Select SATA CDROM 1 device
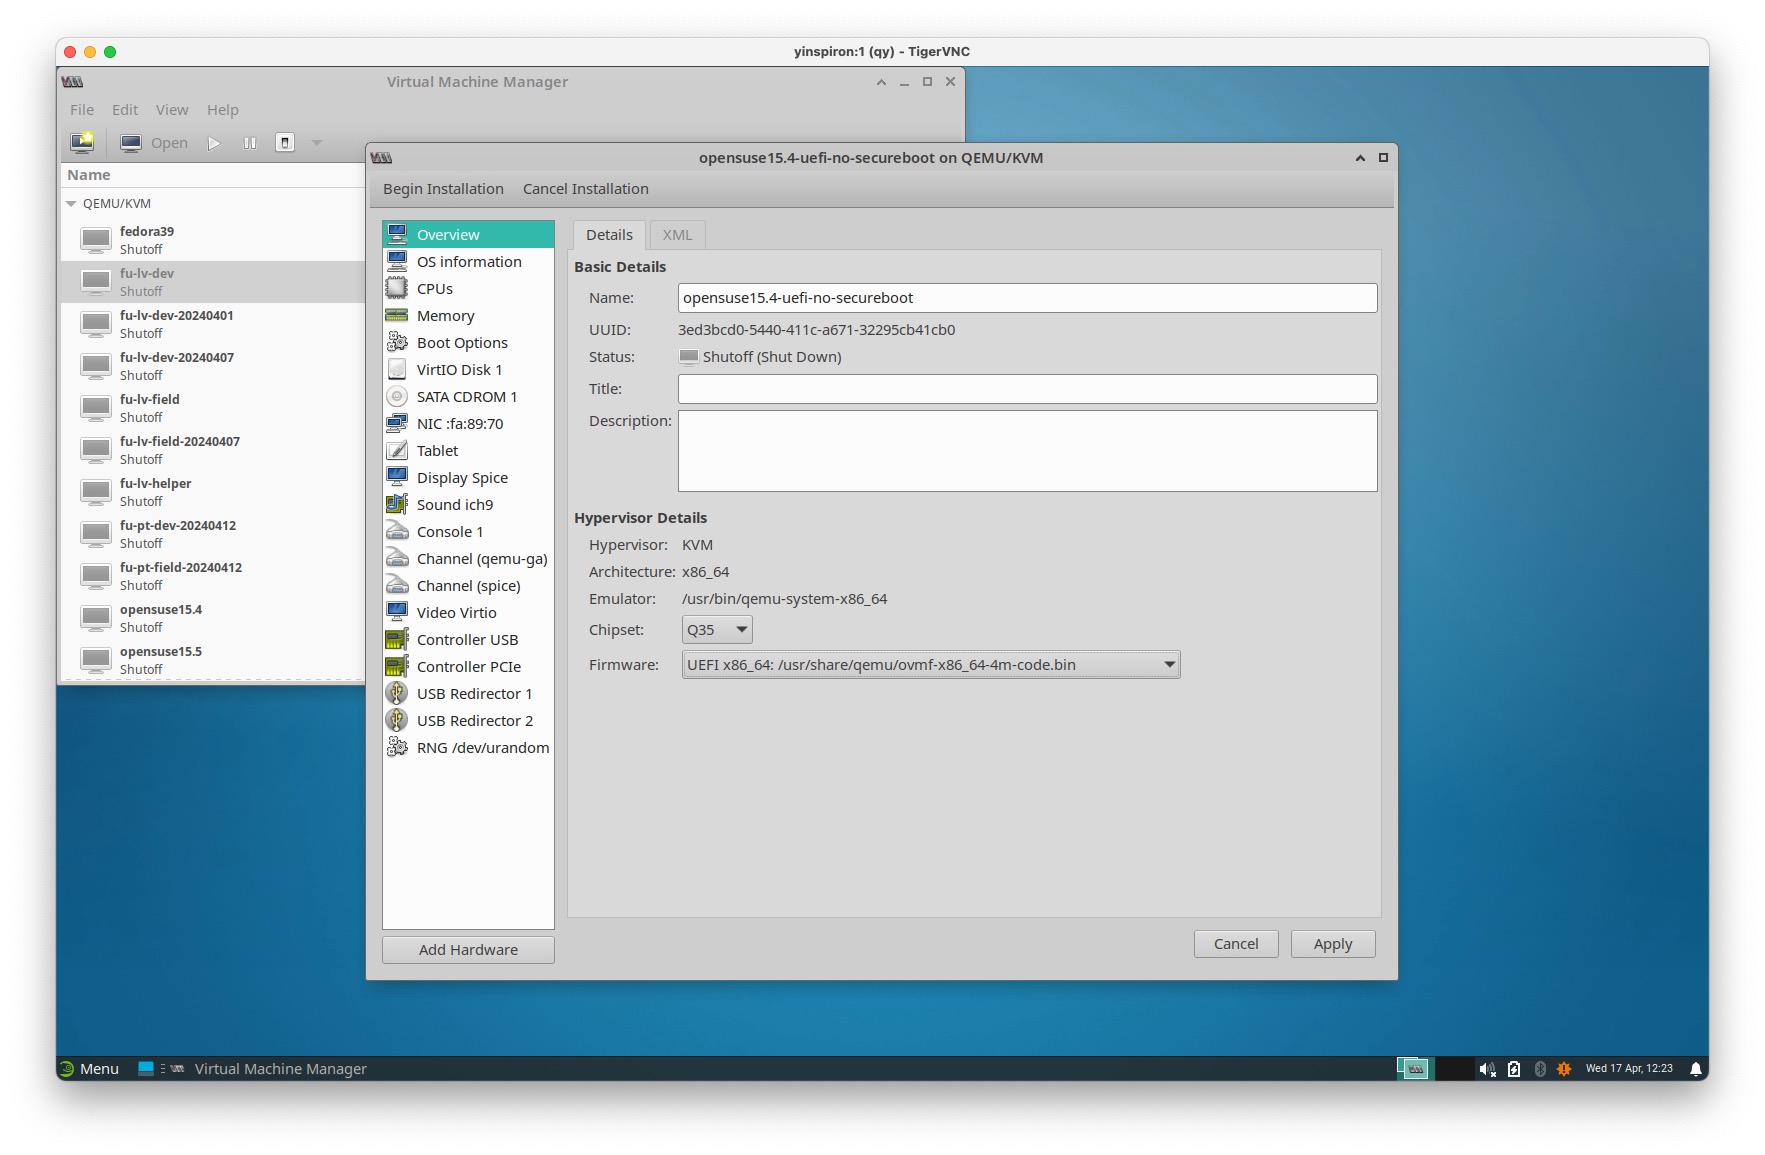This screenshot has width=1765, height=1155. pos(468,397)
